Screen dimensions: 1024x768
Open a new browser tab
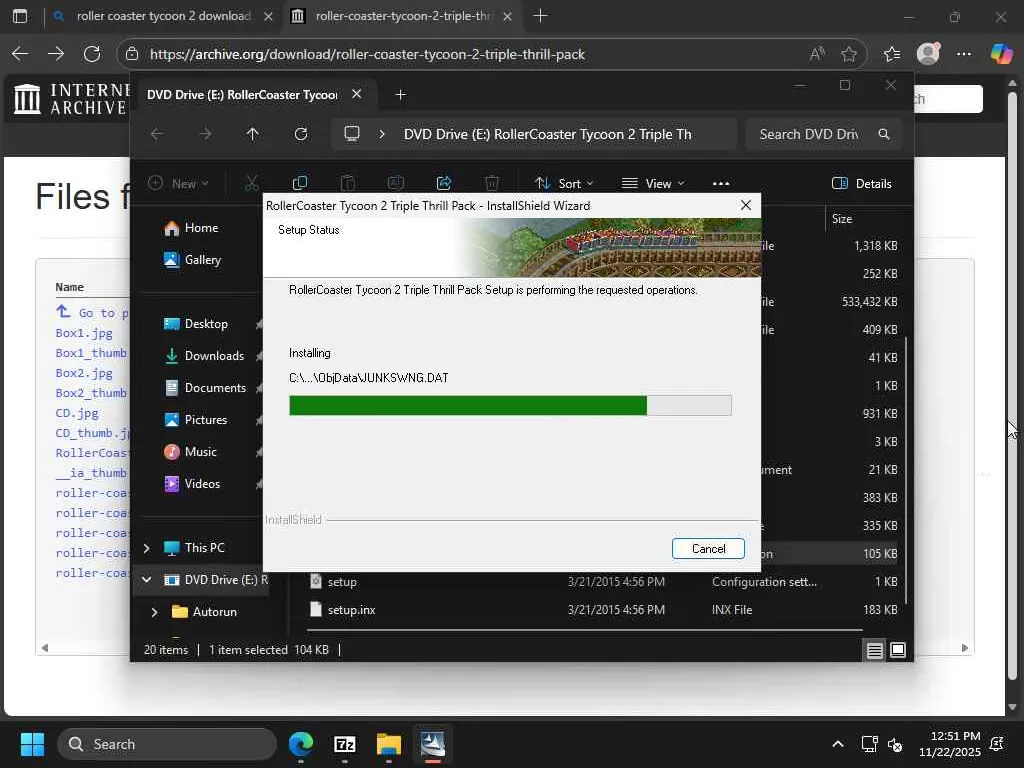coord(541,16)
